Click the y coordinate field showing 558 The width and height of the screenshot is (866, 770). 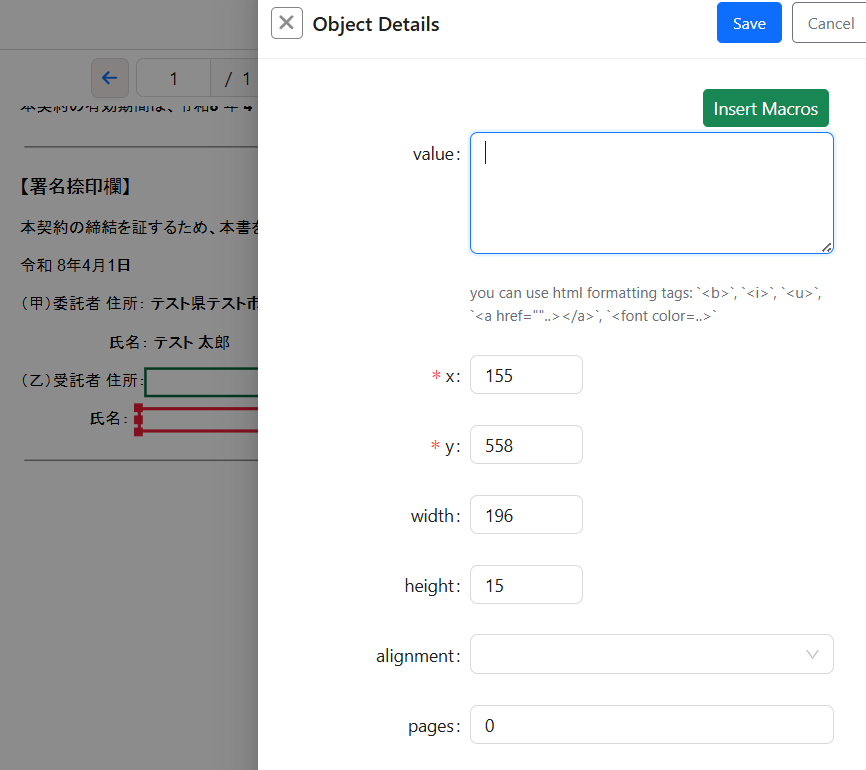526,445
